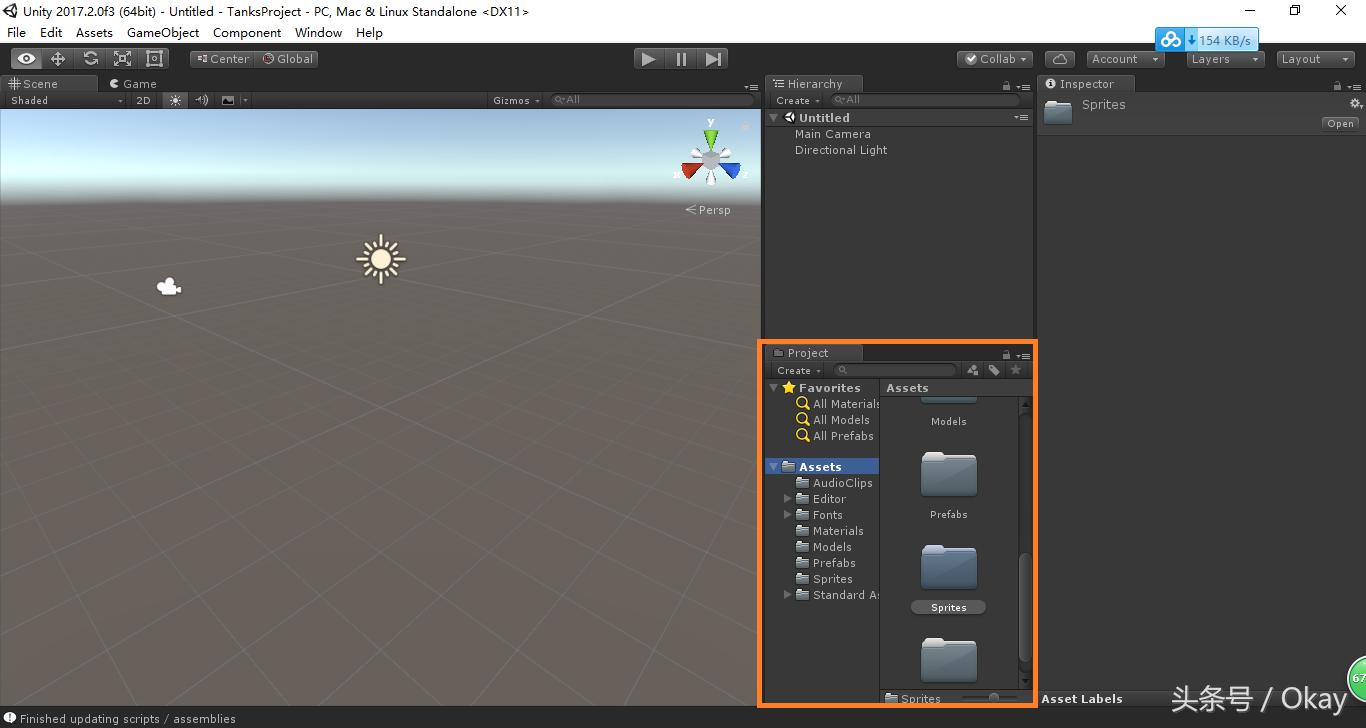Select the Rotate tool
Screen dimensions: 1366x728
[90, 58]
